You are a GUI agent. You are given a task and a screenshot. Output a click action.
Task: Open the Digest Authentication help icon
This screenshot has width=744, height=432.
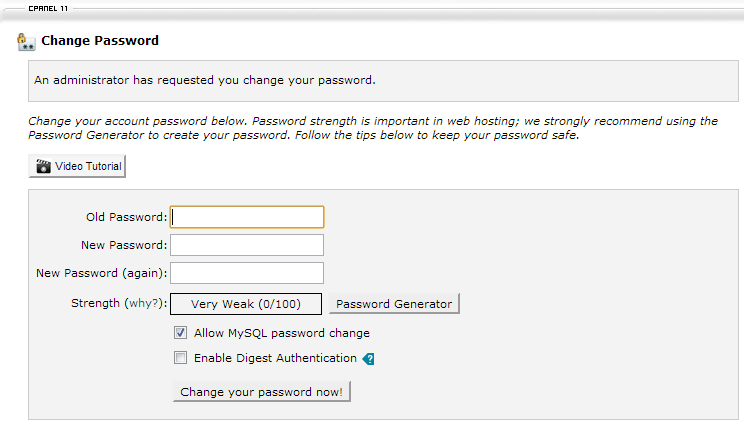(368, 359)
